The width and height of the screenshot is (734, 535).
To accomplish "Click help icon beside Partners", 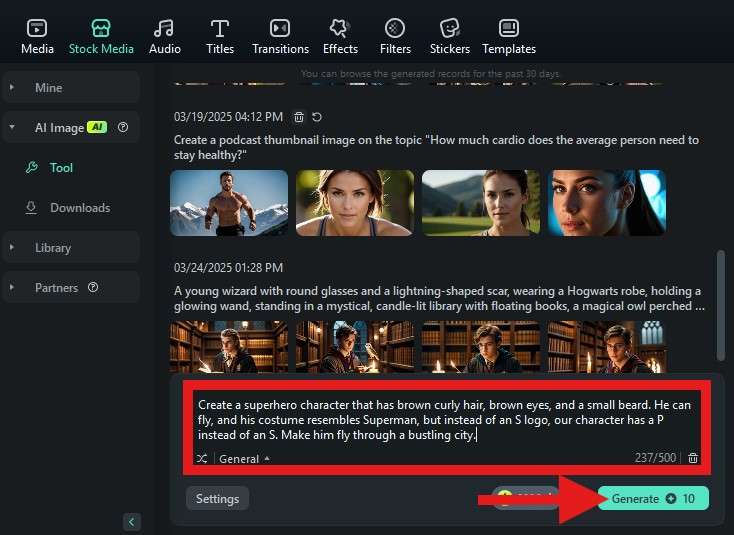I will pyautogui.click(x=93, y=287).
